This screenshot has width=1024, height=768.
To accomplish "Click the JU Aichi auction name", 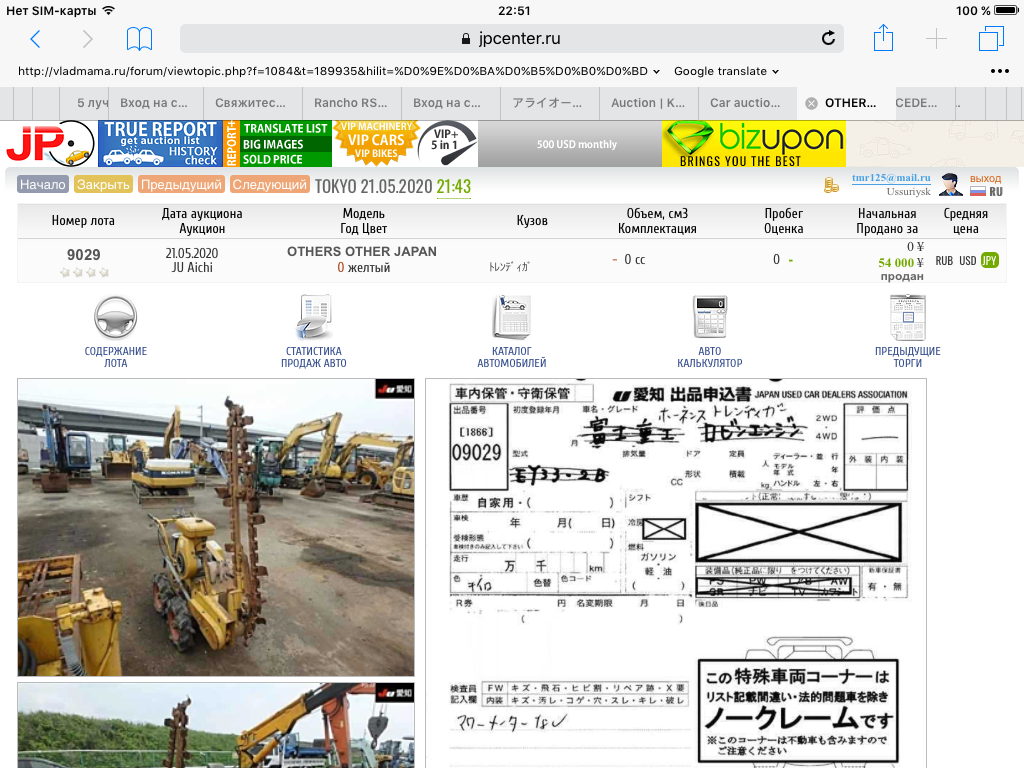I will pos(192,267).
